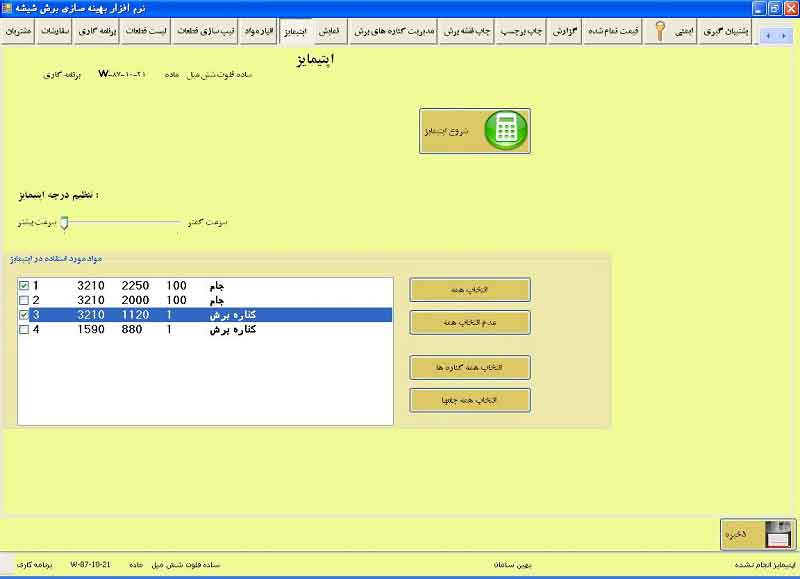Open the تیپ سازی قطعات tab
This screenshot has width=800, height=579.
click(x=205, y=32)
